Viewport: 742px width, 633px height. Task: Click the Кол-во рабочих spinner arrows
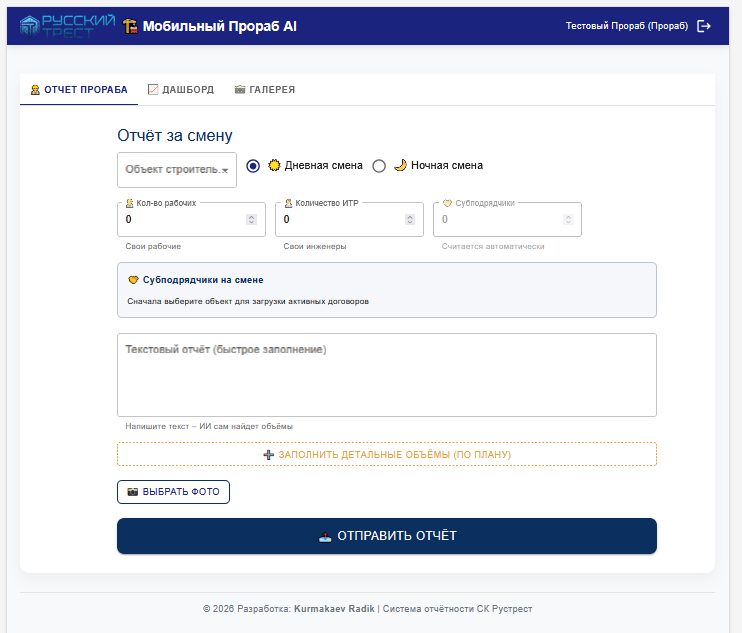pyautogui.click(x=251, y=220)
